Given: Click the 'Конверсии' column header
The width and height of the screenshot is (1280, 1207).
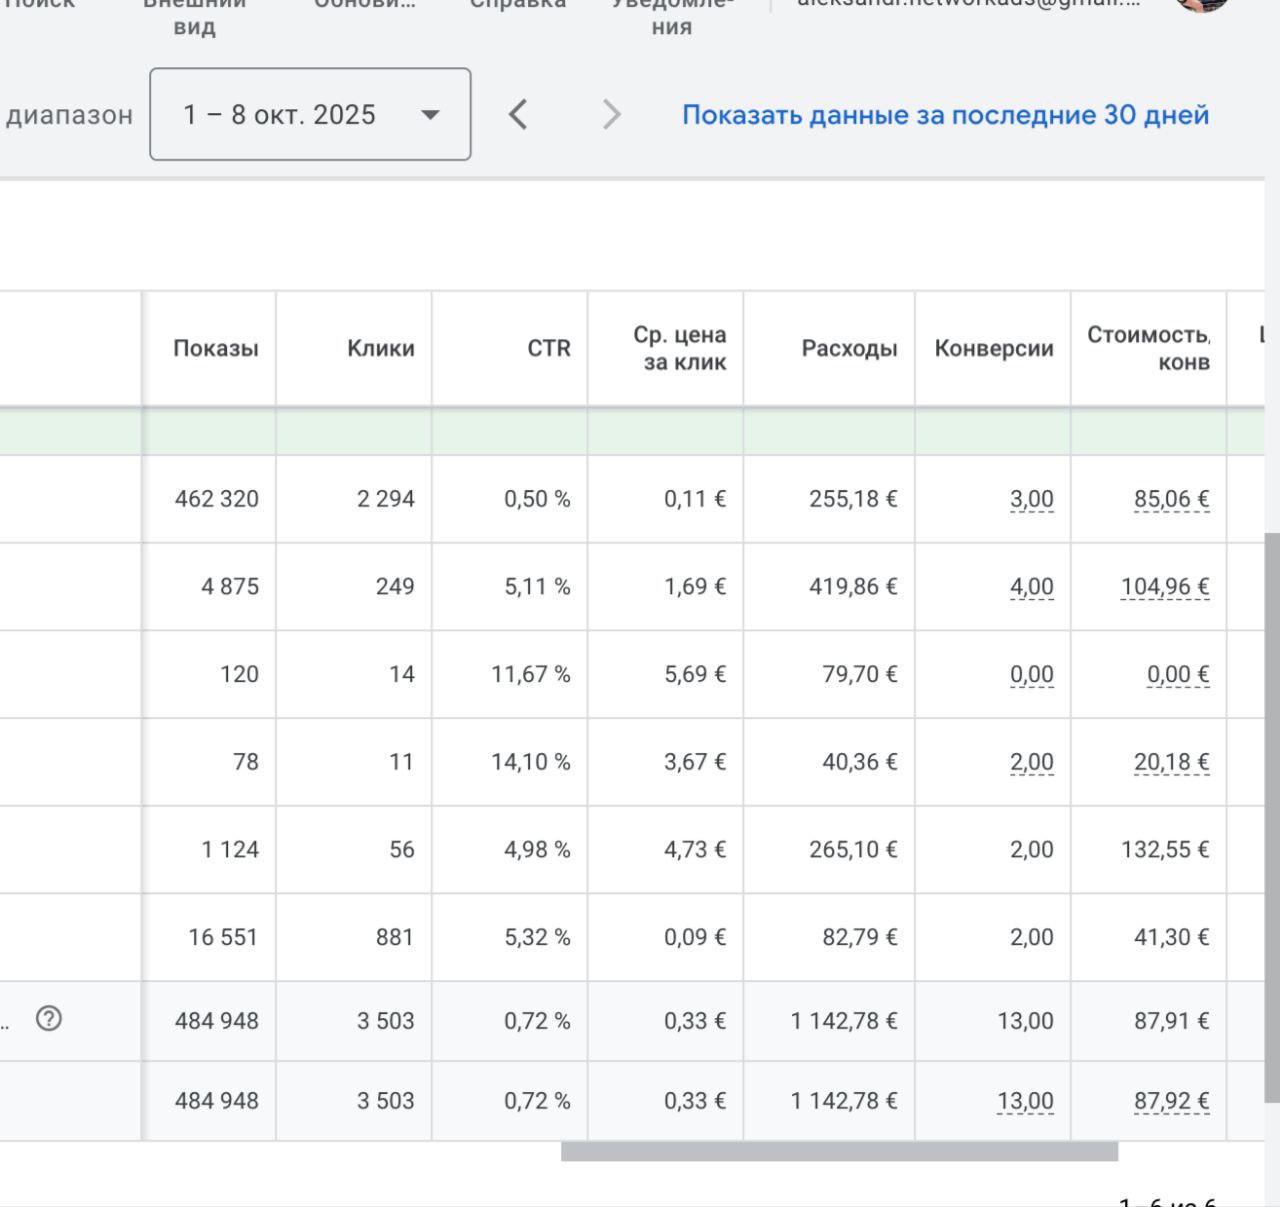Looking at the screenshot, I should click(x=993, y=348).
